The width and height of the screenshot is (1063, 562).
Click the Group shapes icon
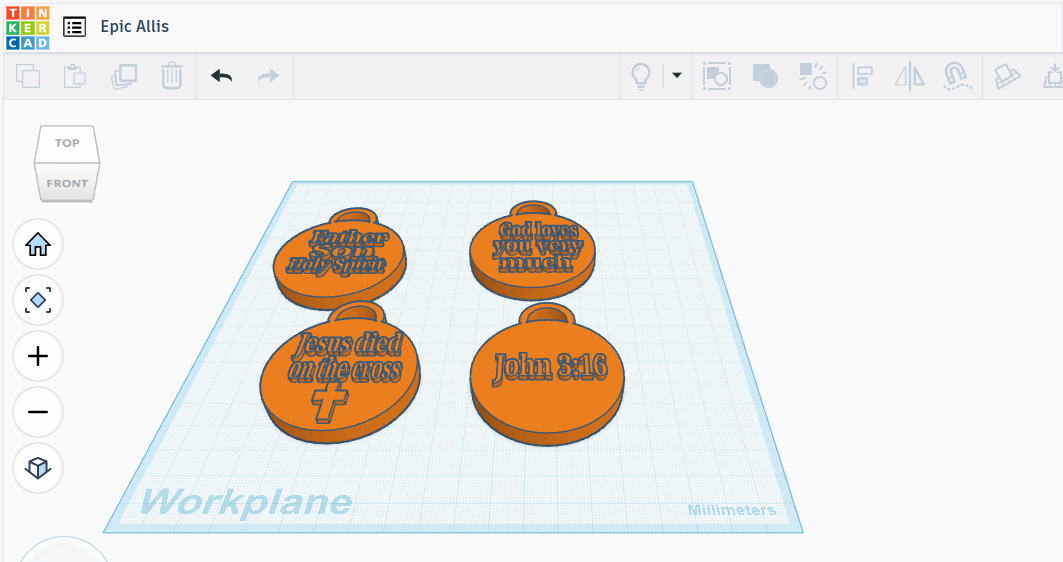765,76
